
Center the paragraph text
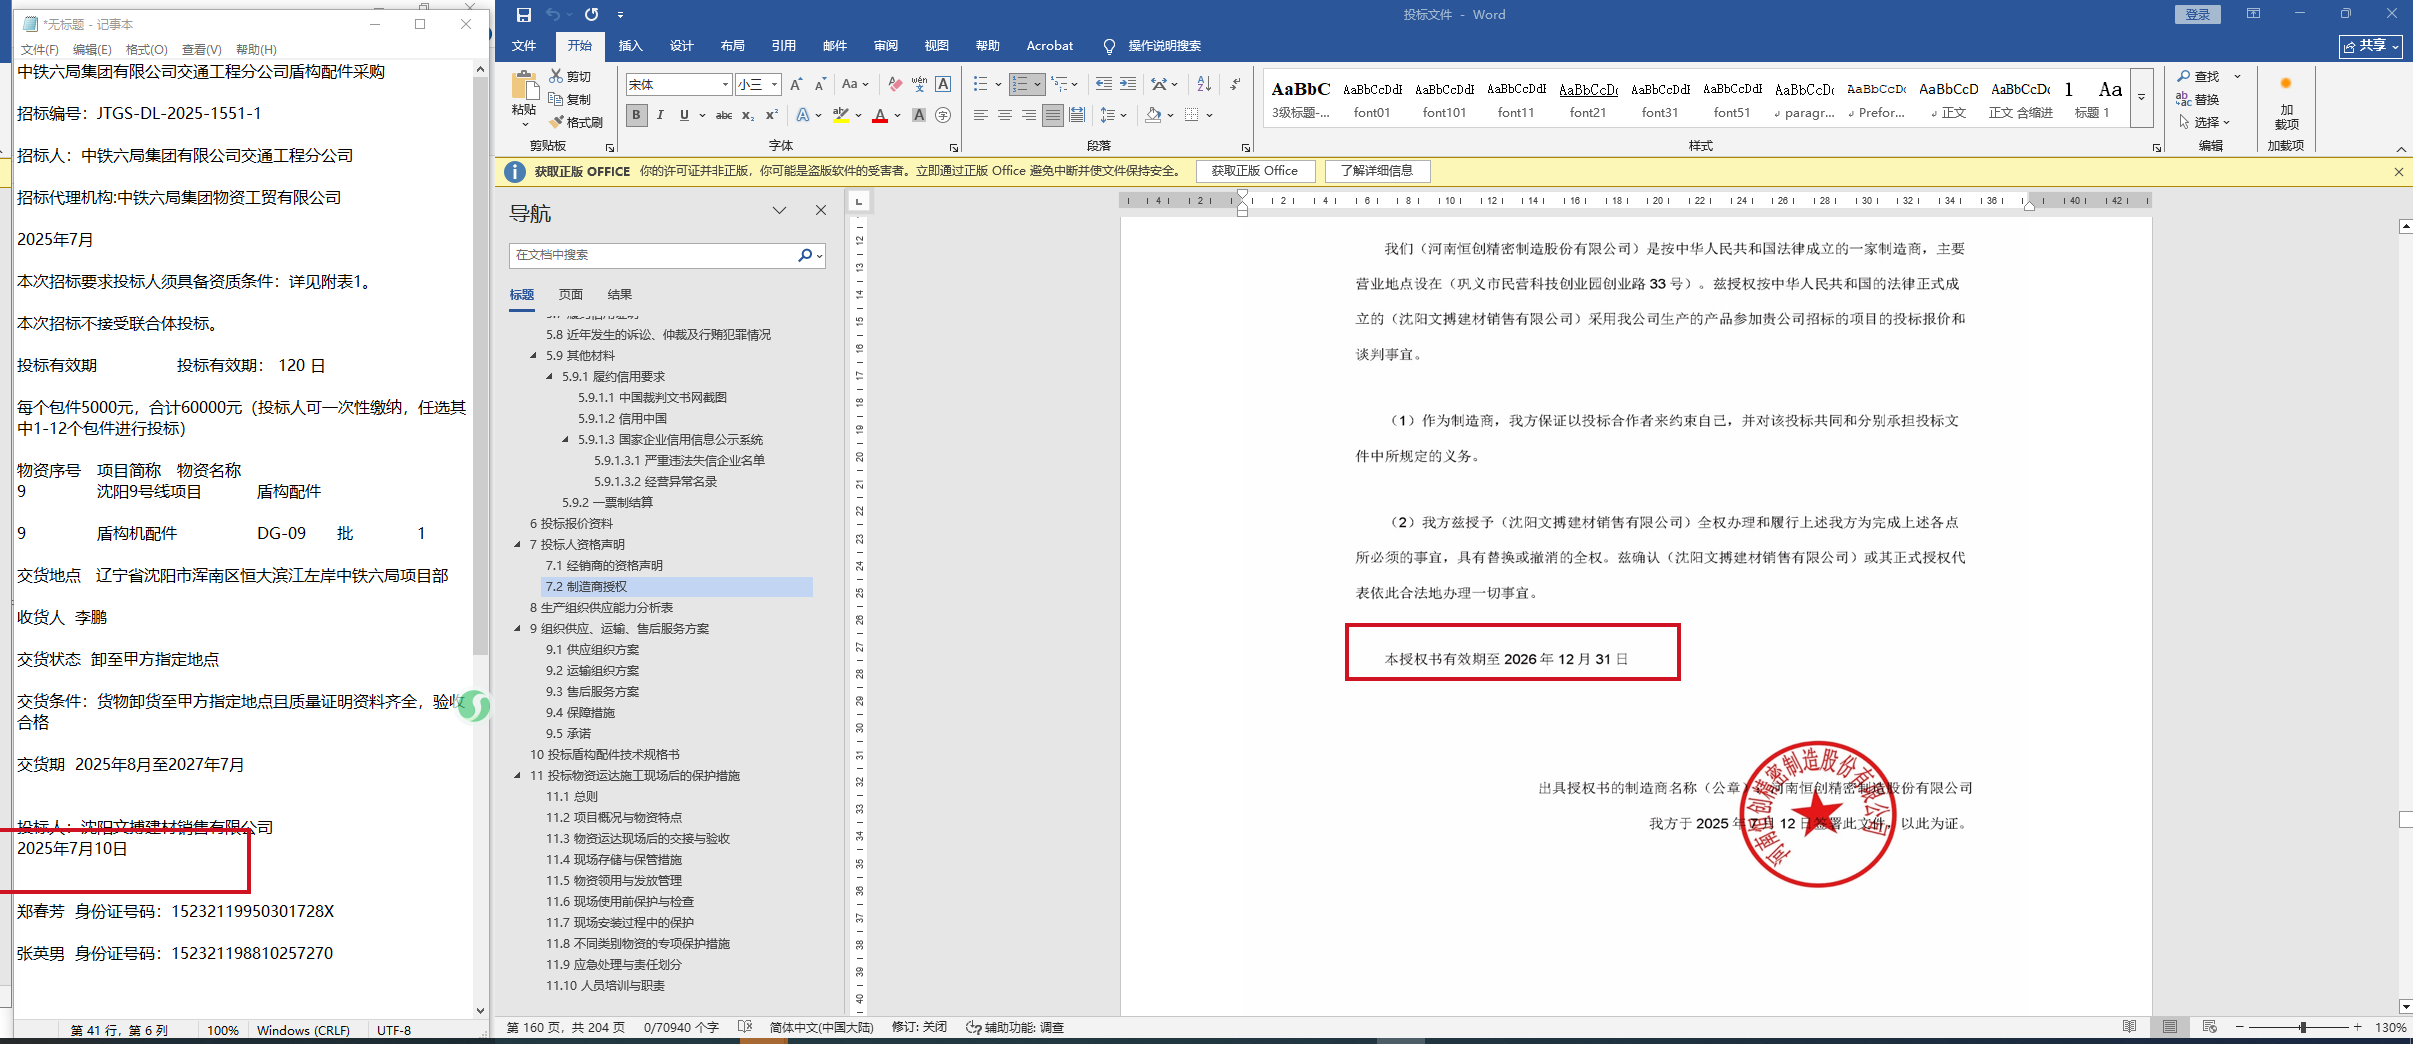[x=1005, y=116]
